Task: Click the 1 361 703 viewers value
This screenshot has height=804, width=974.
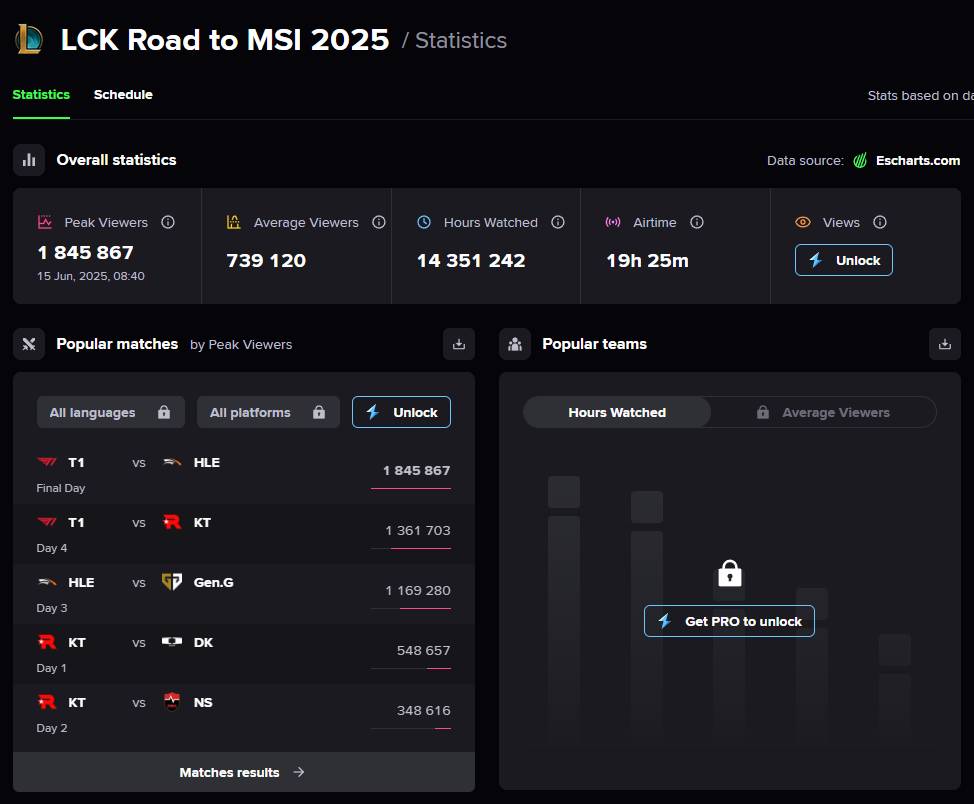Action: (417, 530)
